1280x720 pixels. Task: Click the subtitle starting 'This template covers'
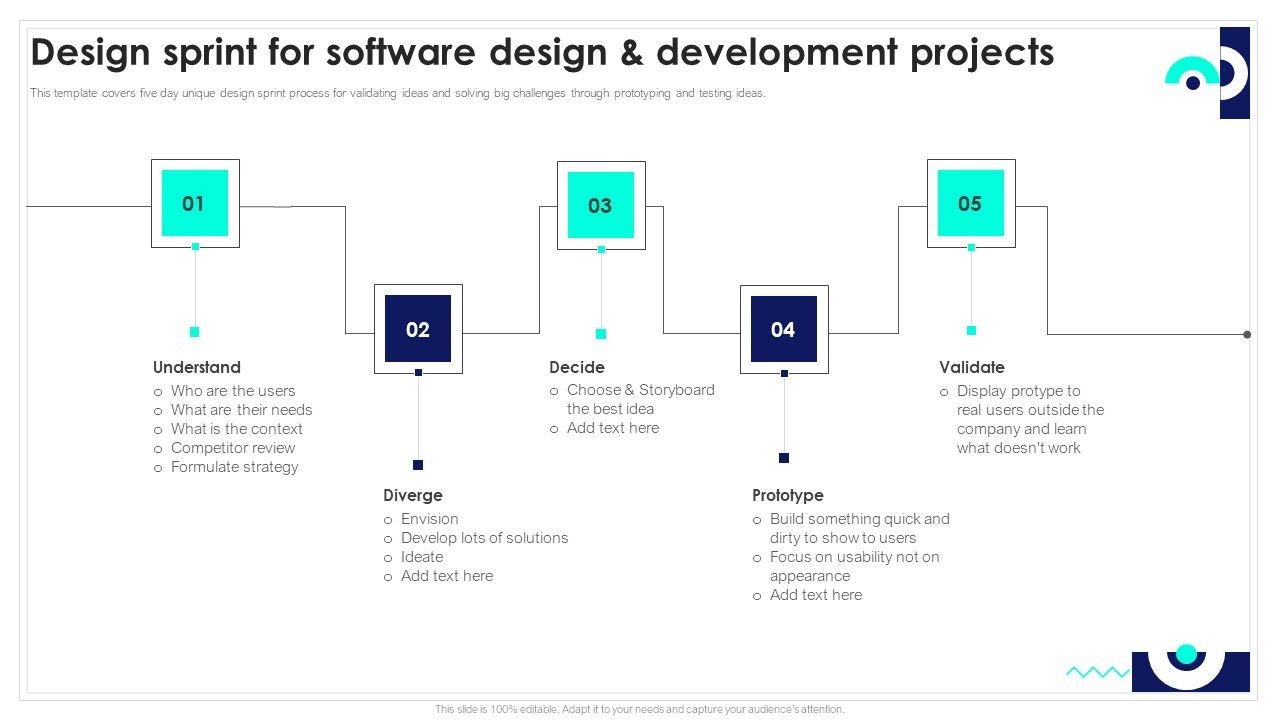(x=398, y=93)
